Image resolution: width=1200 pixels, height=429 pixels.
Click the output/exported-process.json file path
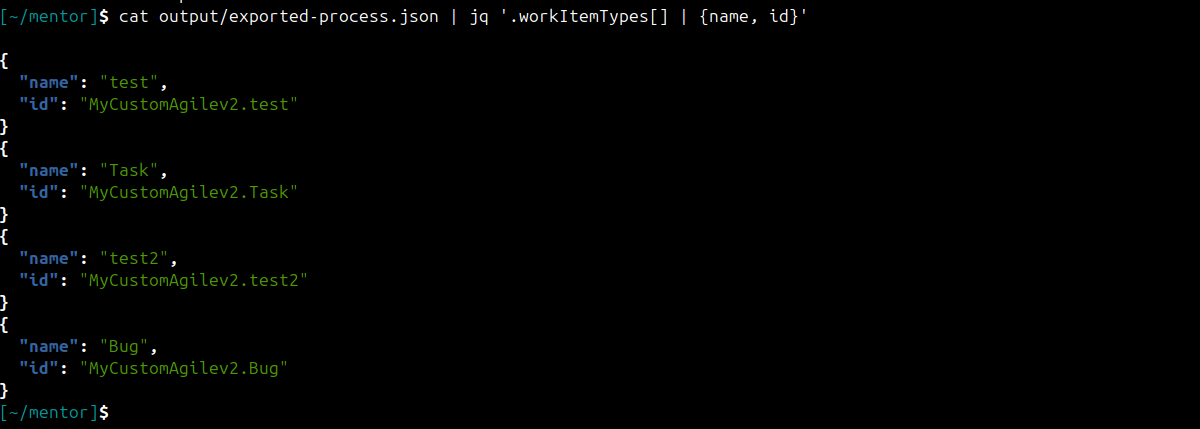[x=298, y=19]
